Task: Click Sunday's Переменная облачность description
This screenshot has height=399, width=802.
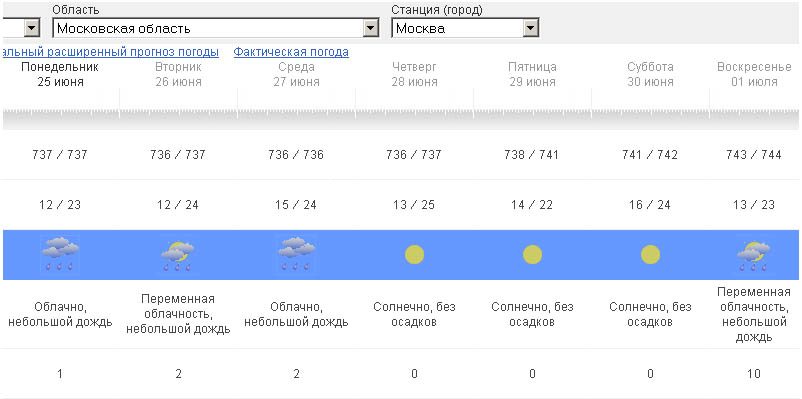Action: (753, 315)
